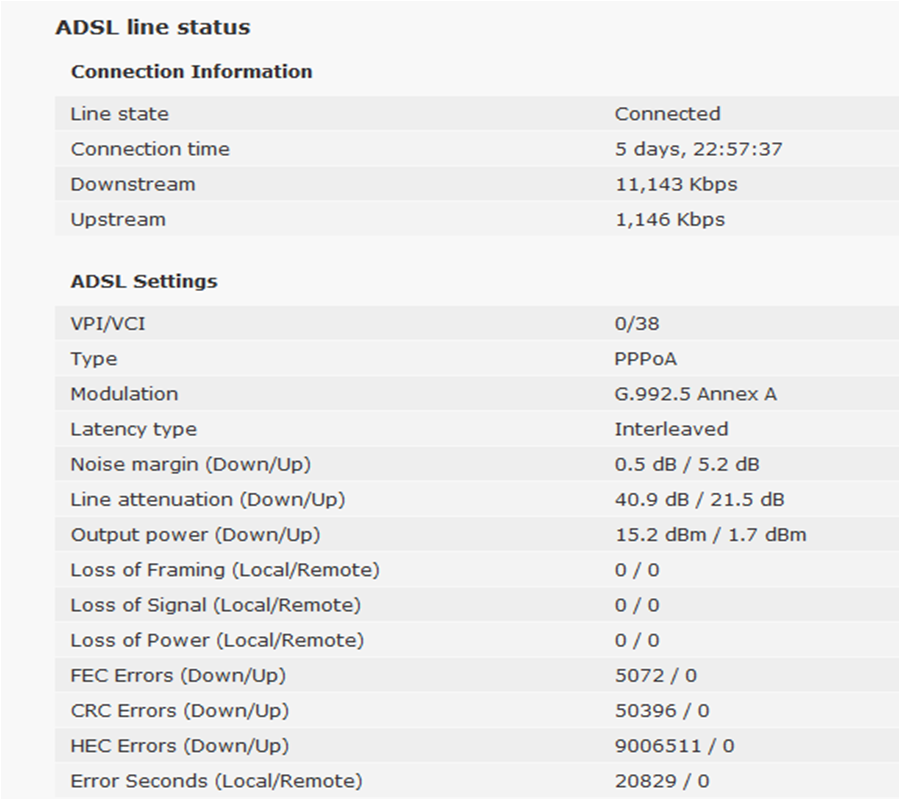Click the 'Connection Information' section title

click(192, 72)
